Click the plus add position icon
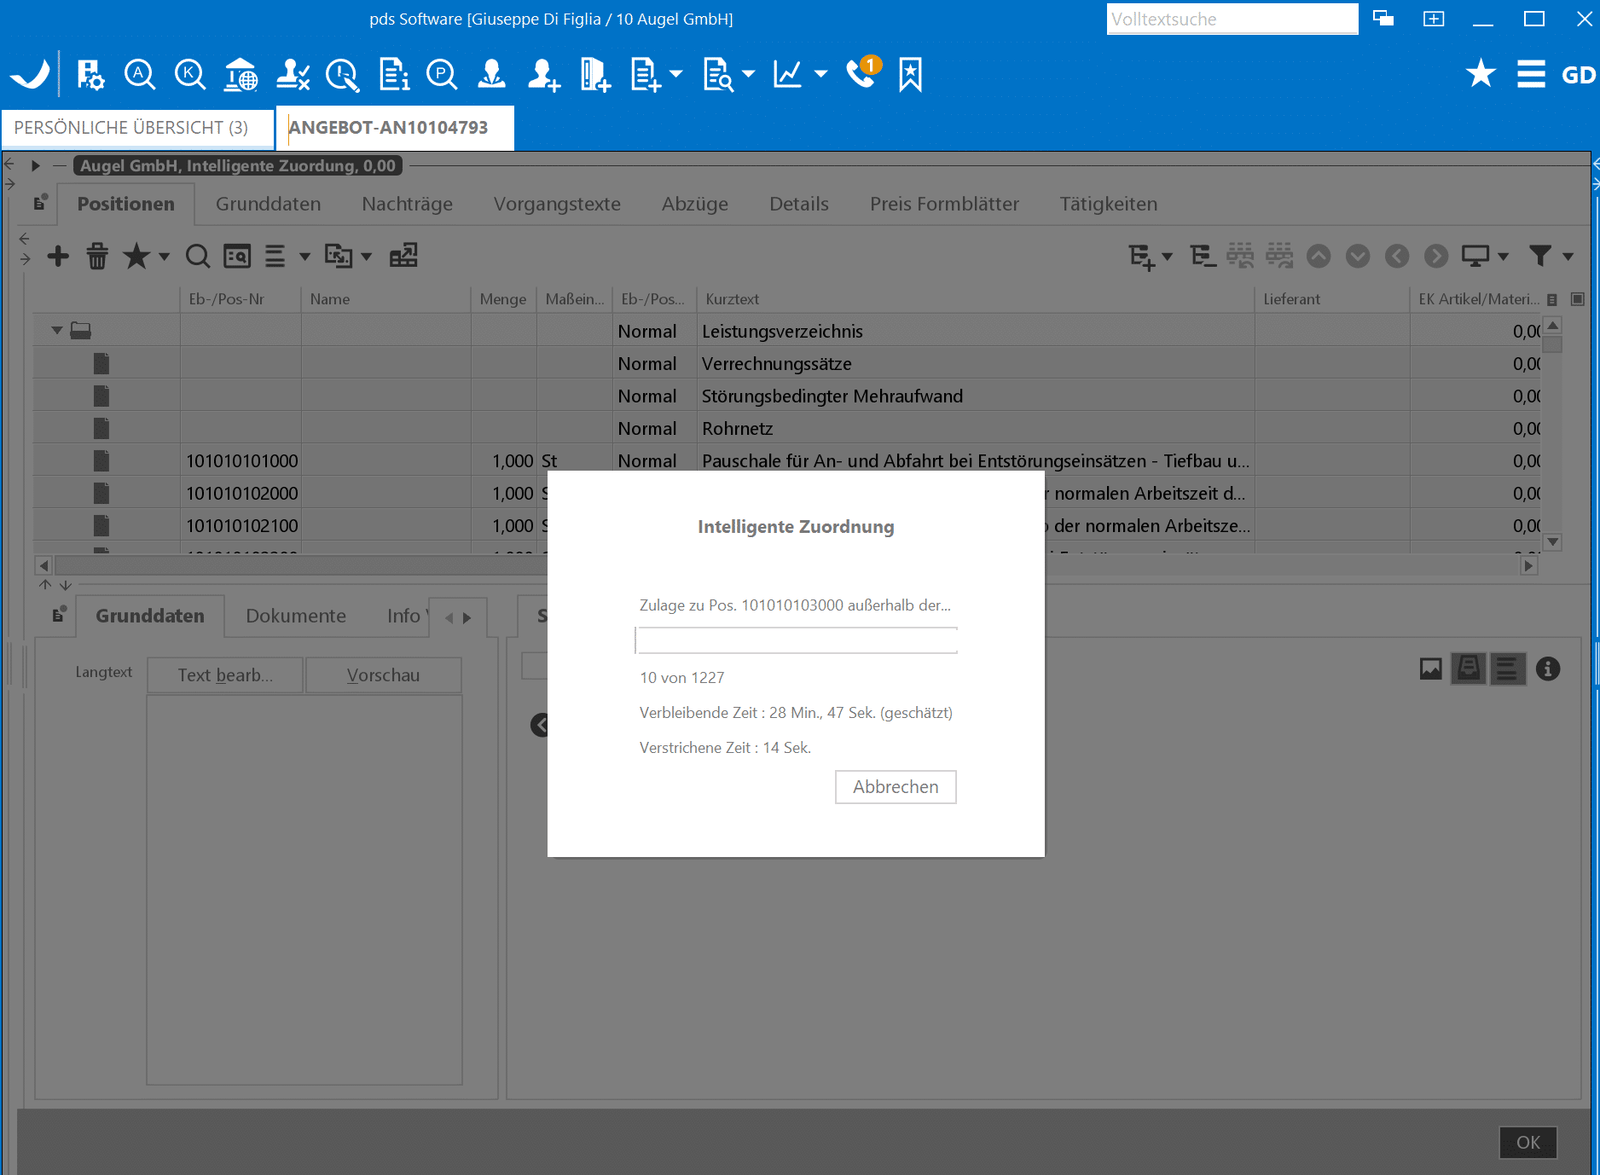The width and height of the screenshot is (1600, 1175). [x=58, y=256]
